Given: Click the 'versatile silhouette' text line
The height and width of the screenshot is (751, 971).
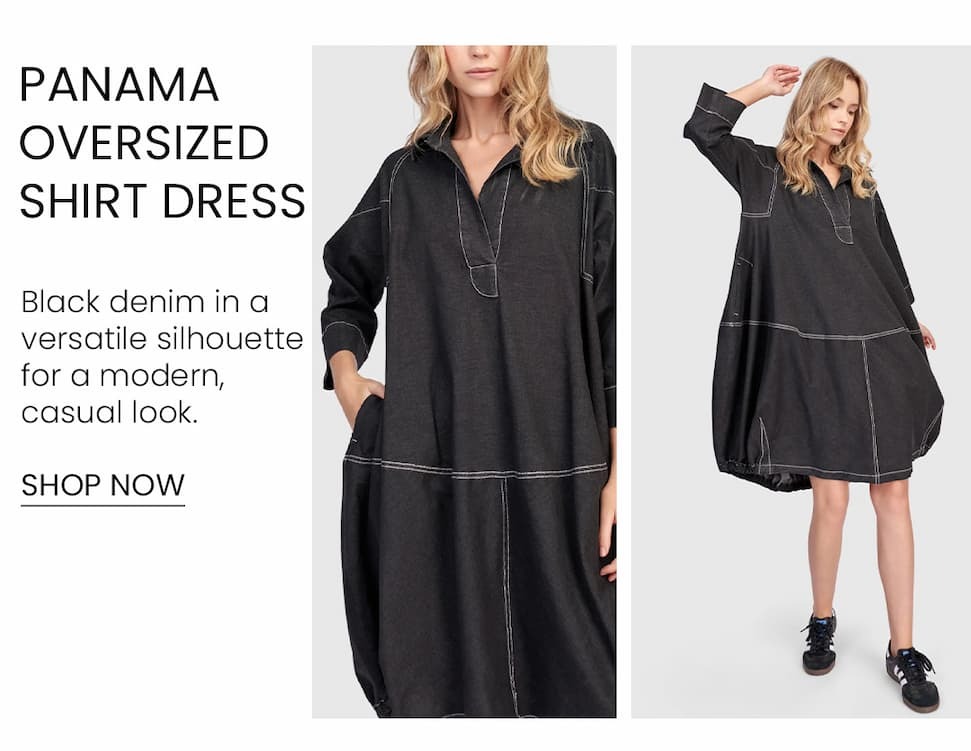Looking at the screenshot, I should coord(162,339).
